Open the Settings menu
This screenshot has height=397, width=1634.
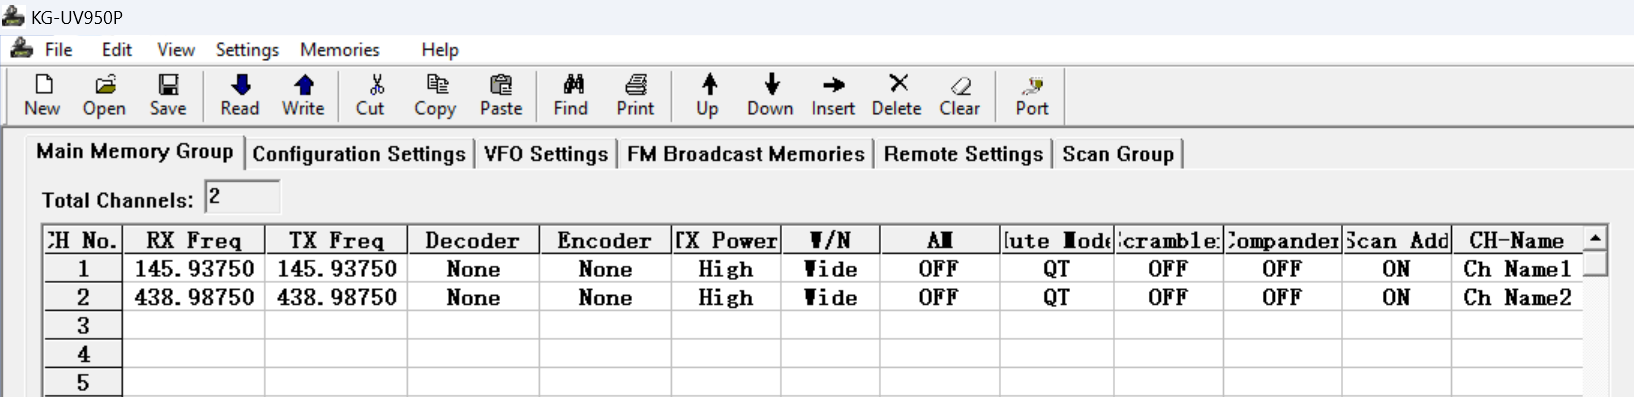coord(247,49)
